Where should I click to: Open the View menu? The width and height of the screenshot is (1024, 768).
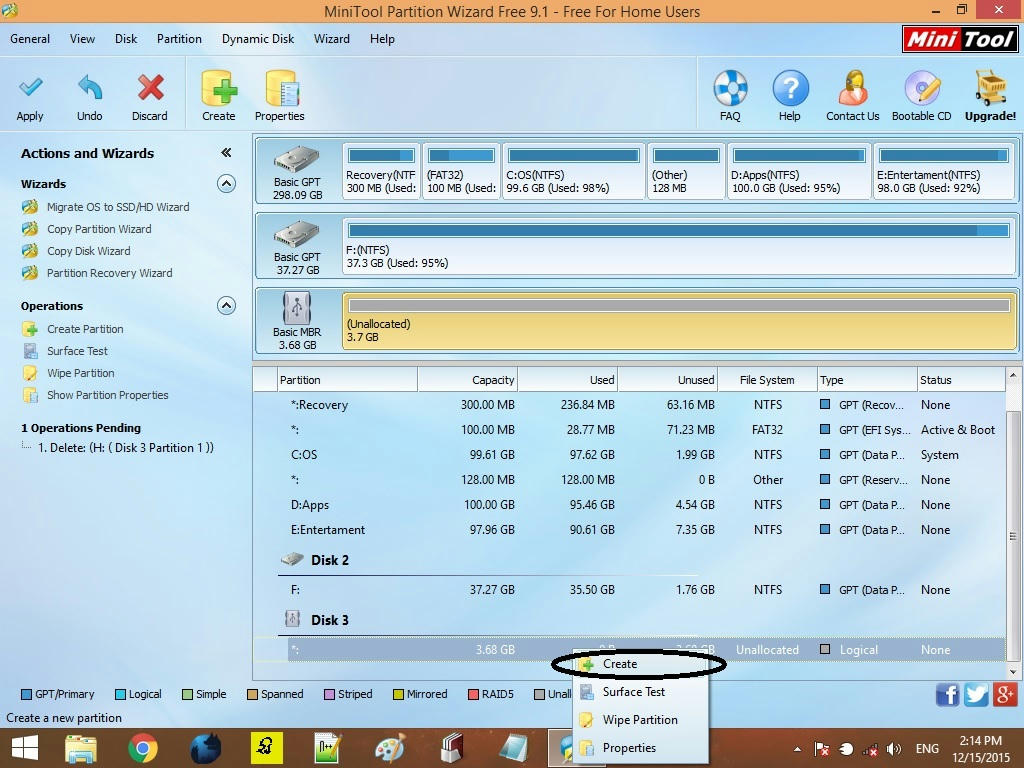pos(82,39)
